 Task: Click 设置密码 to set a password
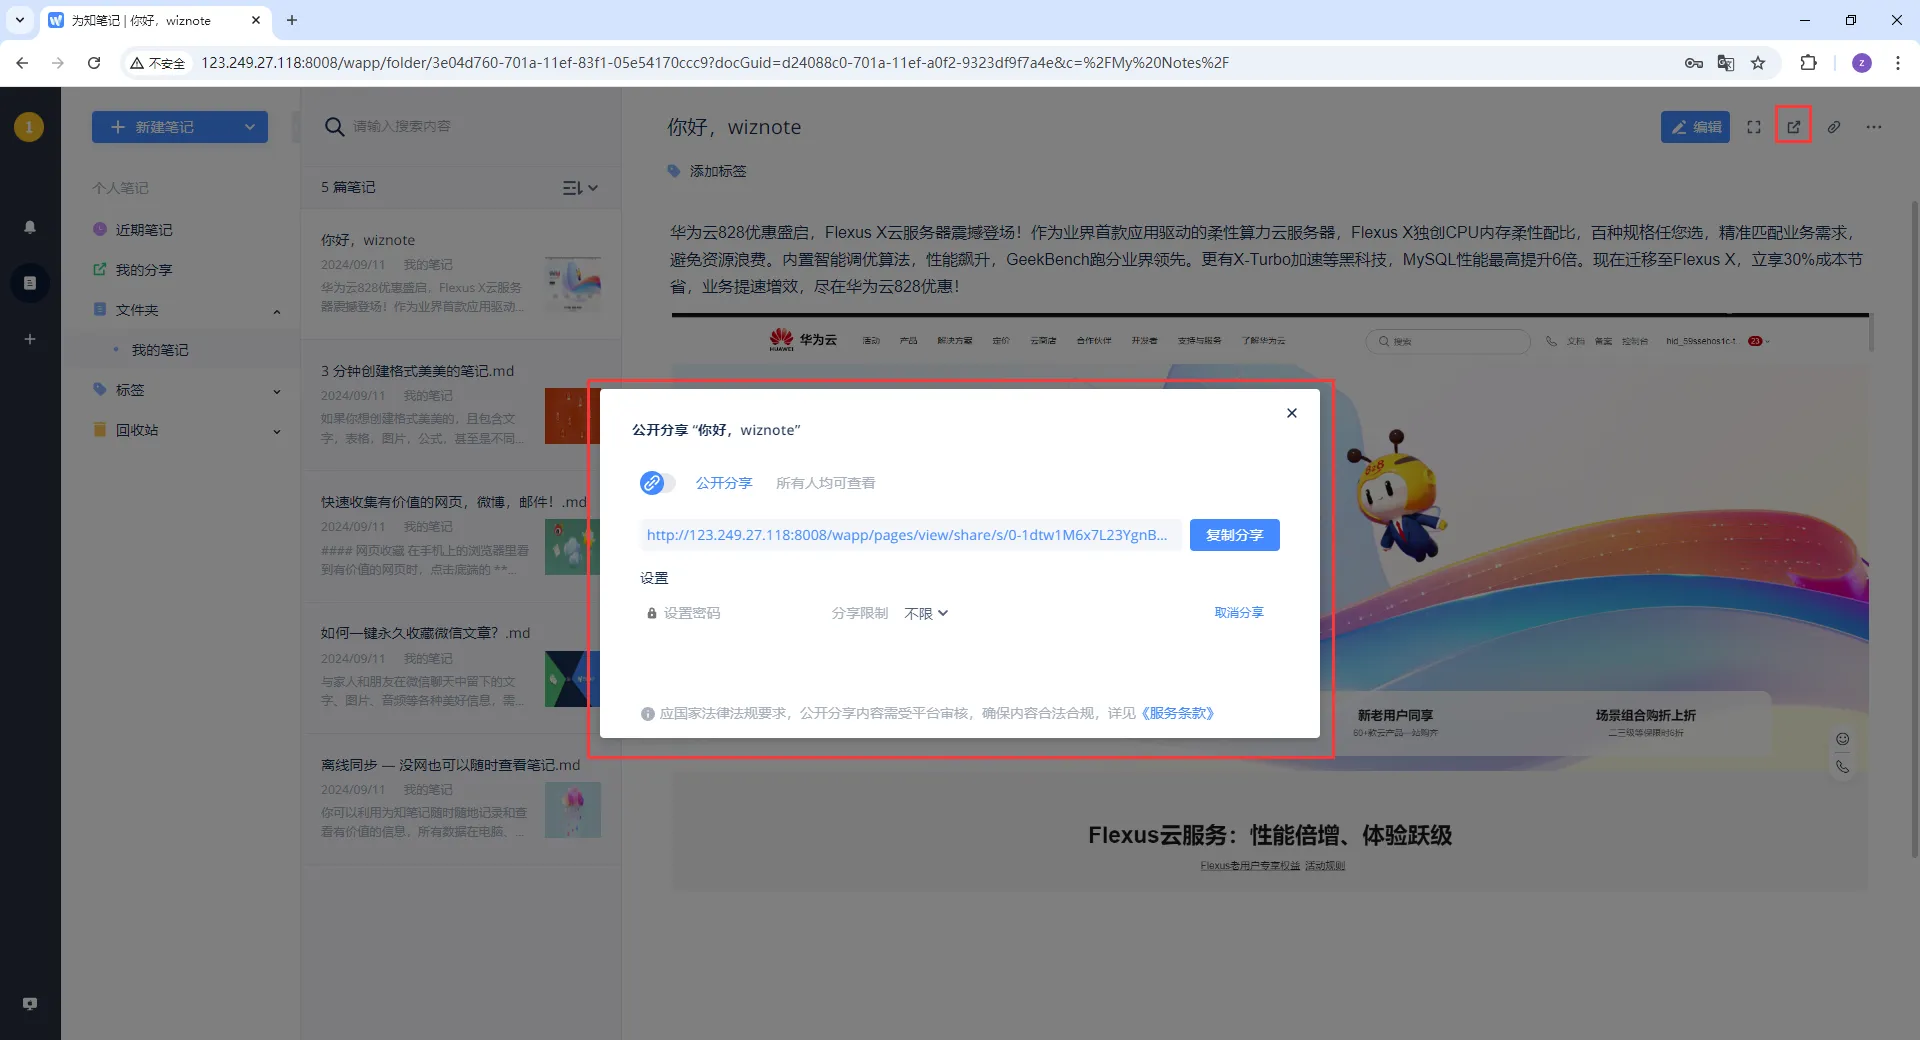click(684, 613)
